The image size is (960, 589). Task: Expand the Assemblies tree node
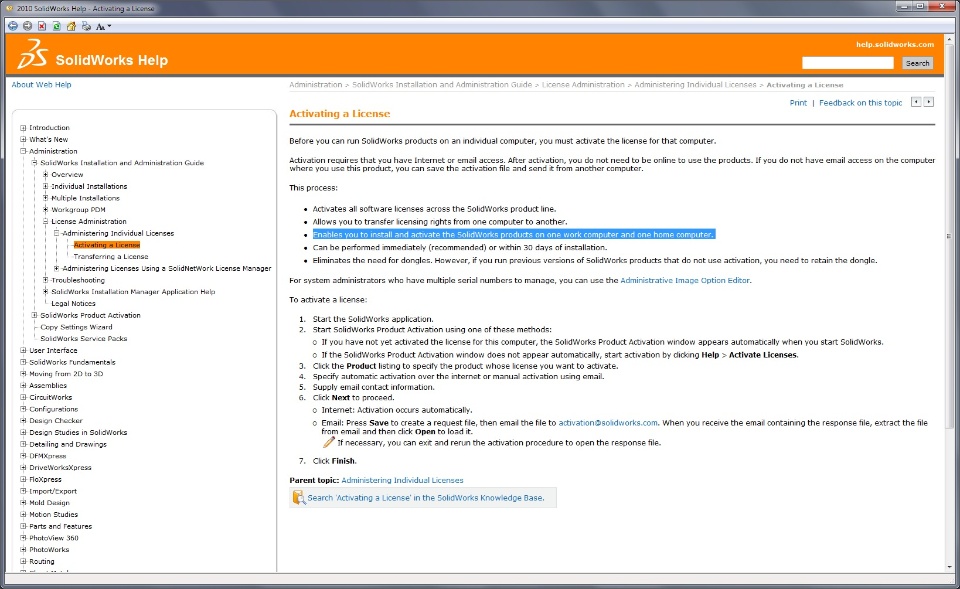[x=23, y=386]
